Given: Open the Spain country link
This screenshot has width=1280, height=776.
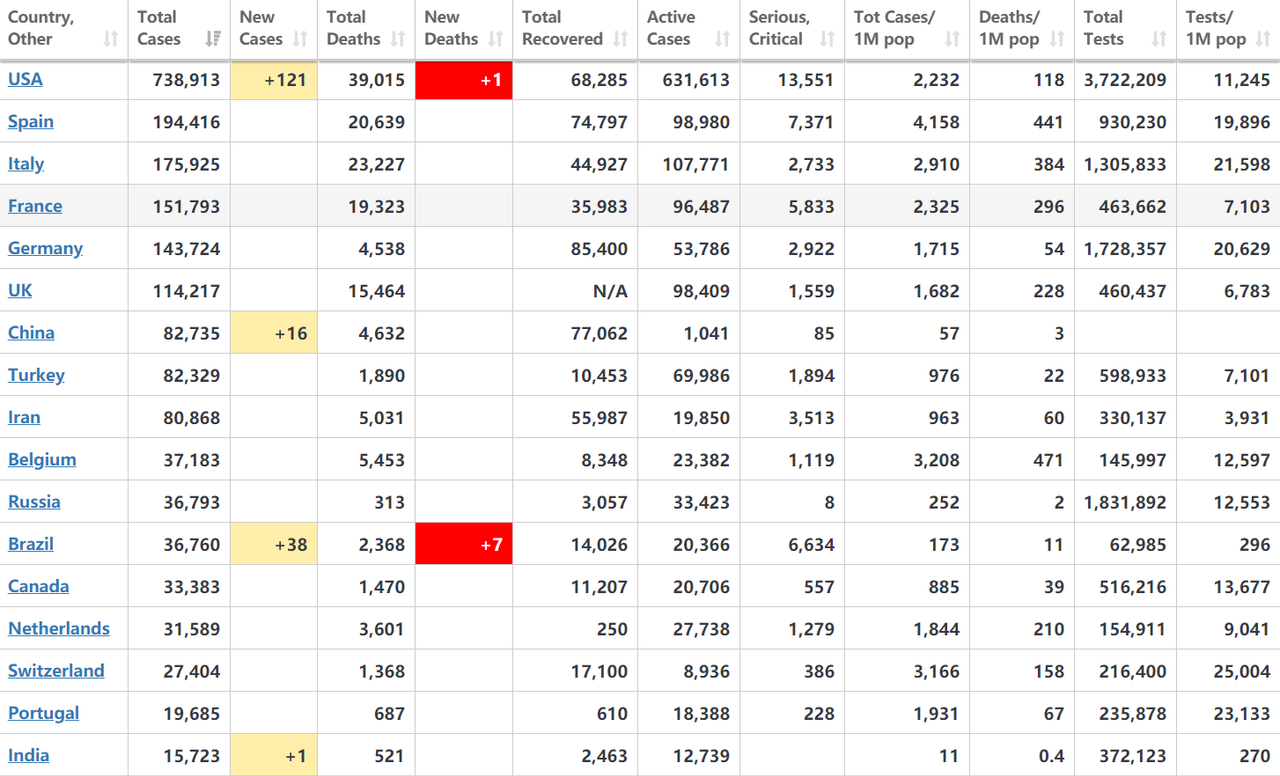Looking at the screenshot, I should point(31,121).
